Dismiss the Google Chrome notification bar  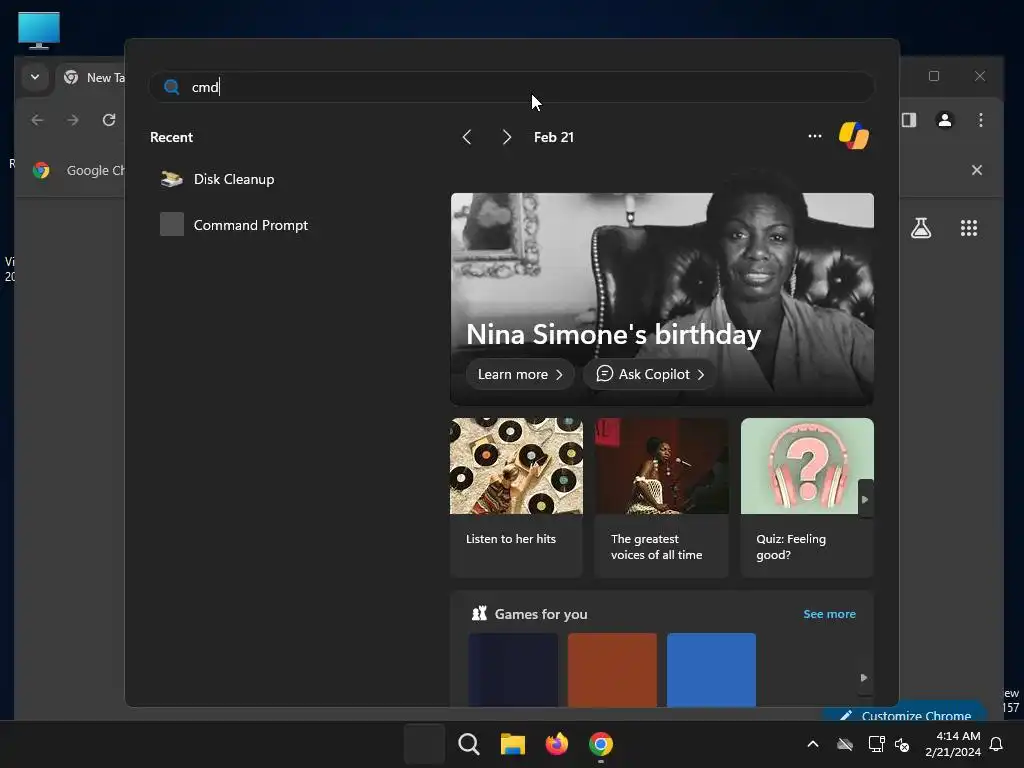[976, 170]
